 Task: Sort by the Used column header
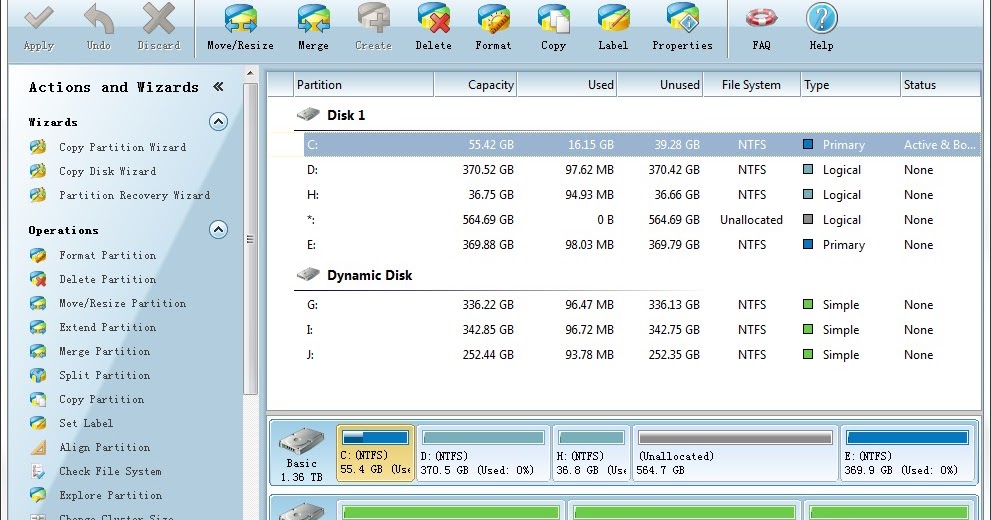click(x=567, y=85)
